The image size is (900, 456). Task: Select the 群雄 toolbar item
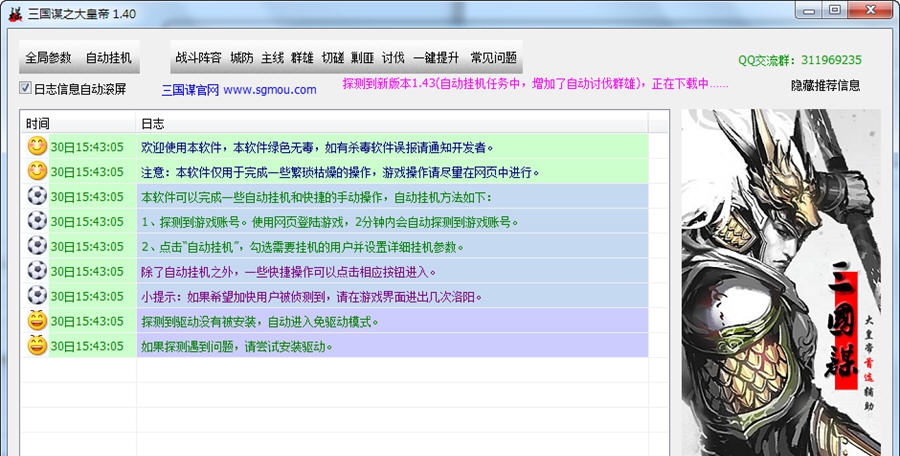[x=302, y=57]
